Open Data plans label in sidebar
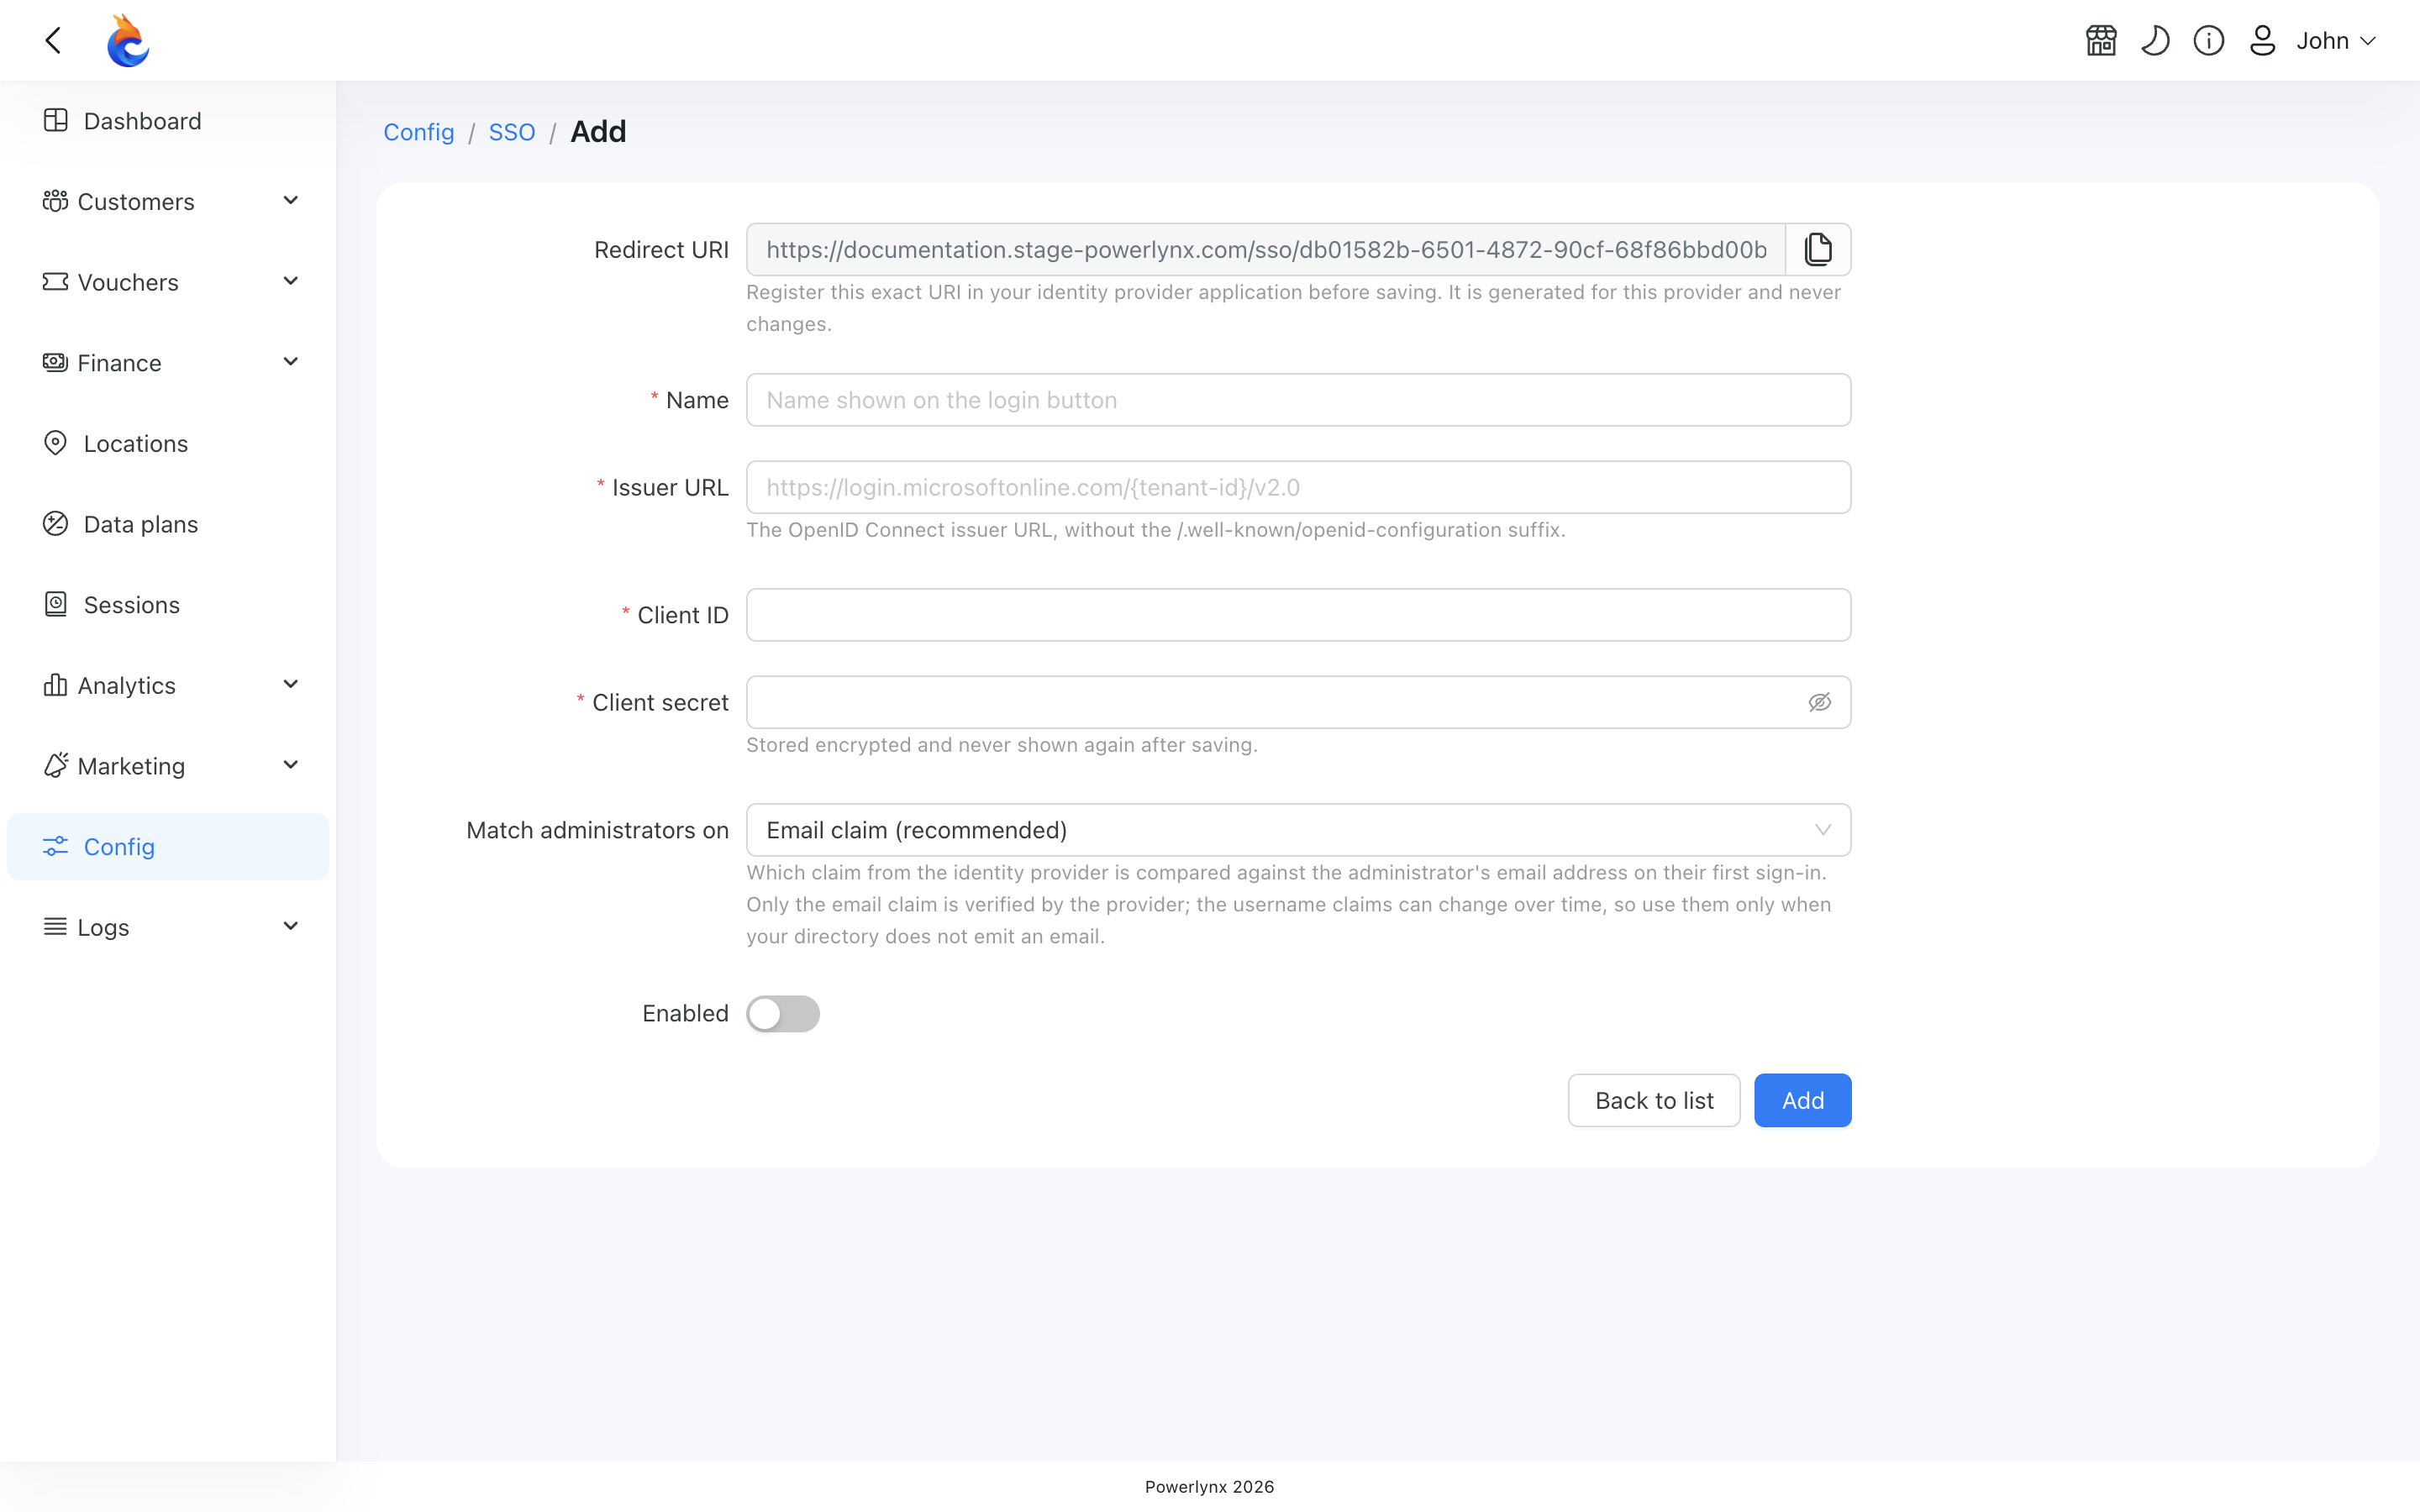The image size is (2420, 1512). click(141, 524)
